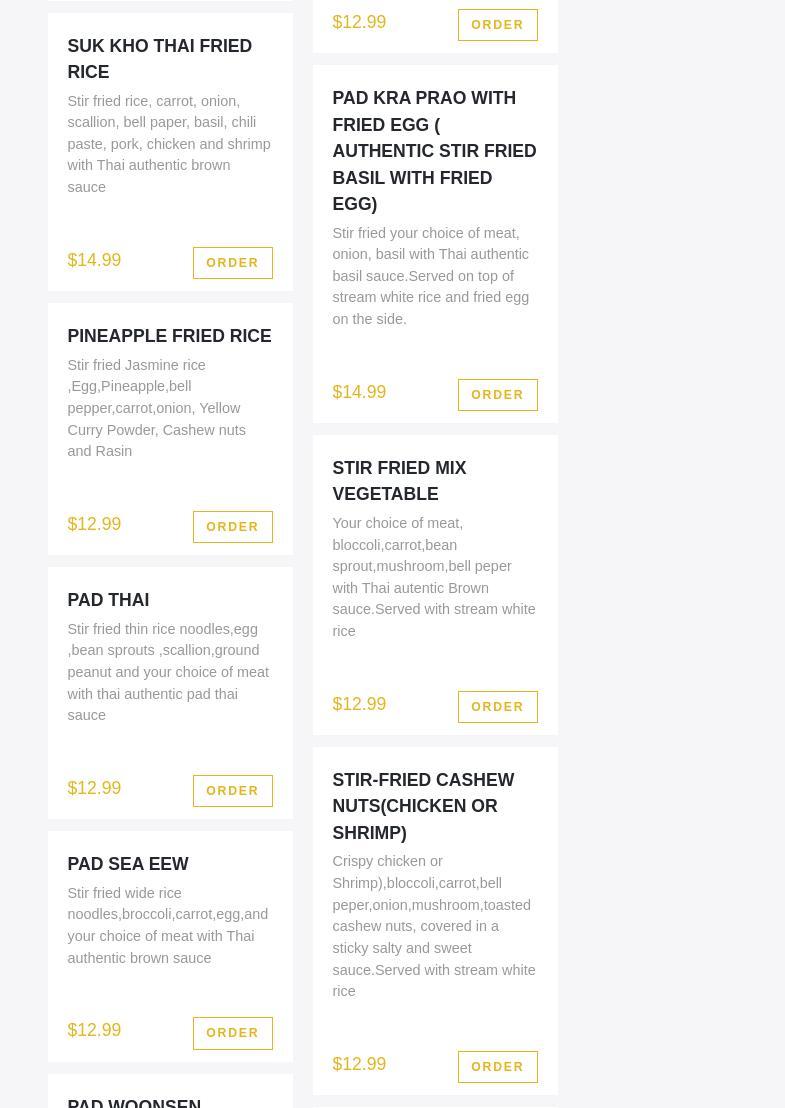This screenshot has width=785, height=1108.
Task: Order the Stir Fried Mix Vegetable
Action: pos(497,707)
